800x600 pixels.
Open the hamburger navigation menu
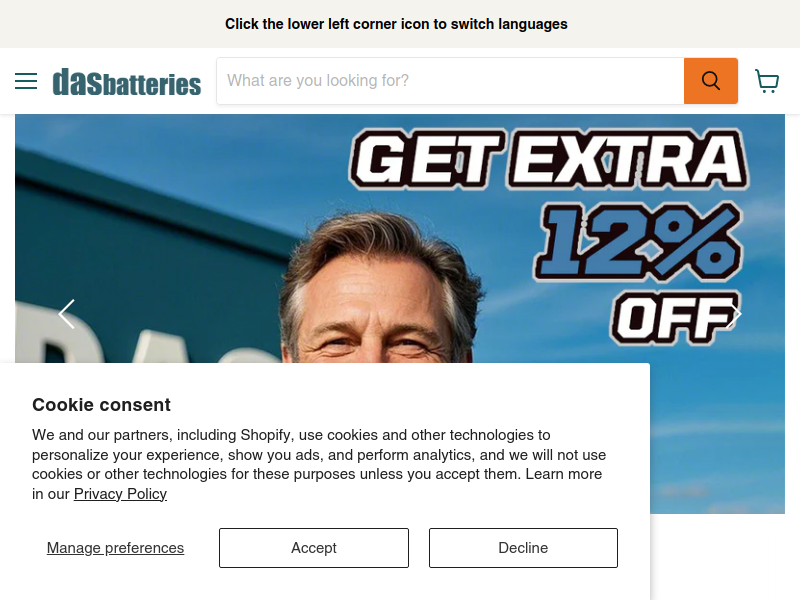[26, 81]
